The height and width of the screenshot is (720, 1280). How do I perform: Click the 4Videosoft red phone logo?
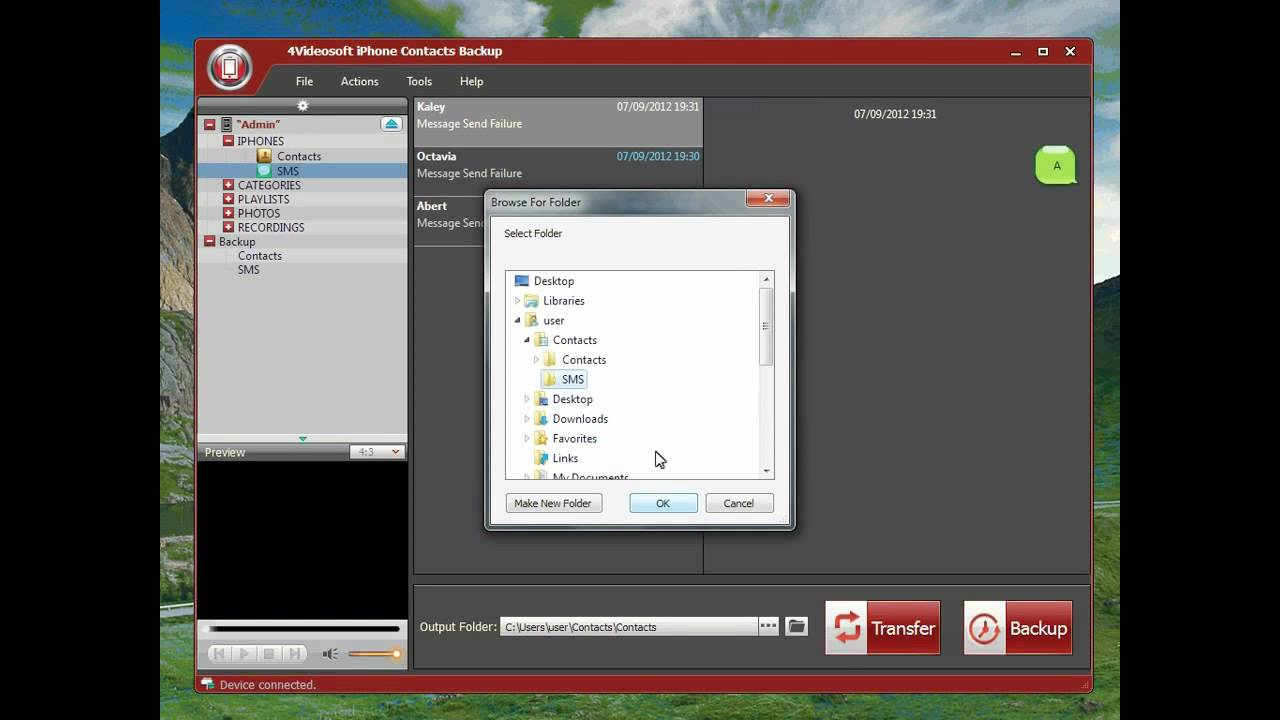229,68
